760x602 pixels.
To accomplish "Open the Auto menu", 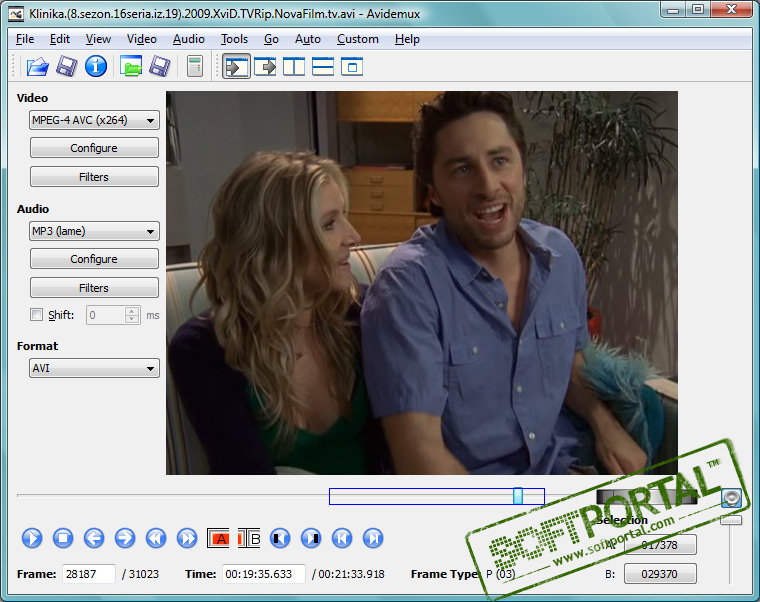I will [308, 39].
